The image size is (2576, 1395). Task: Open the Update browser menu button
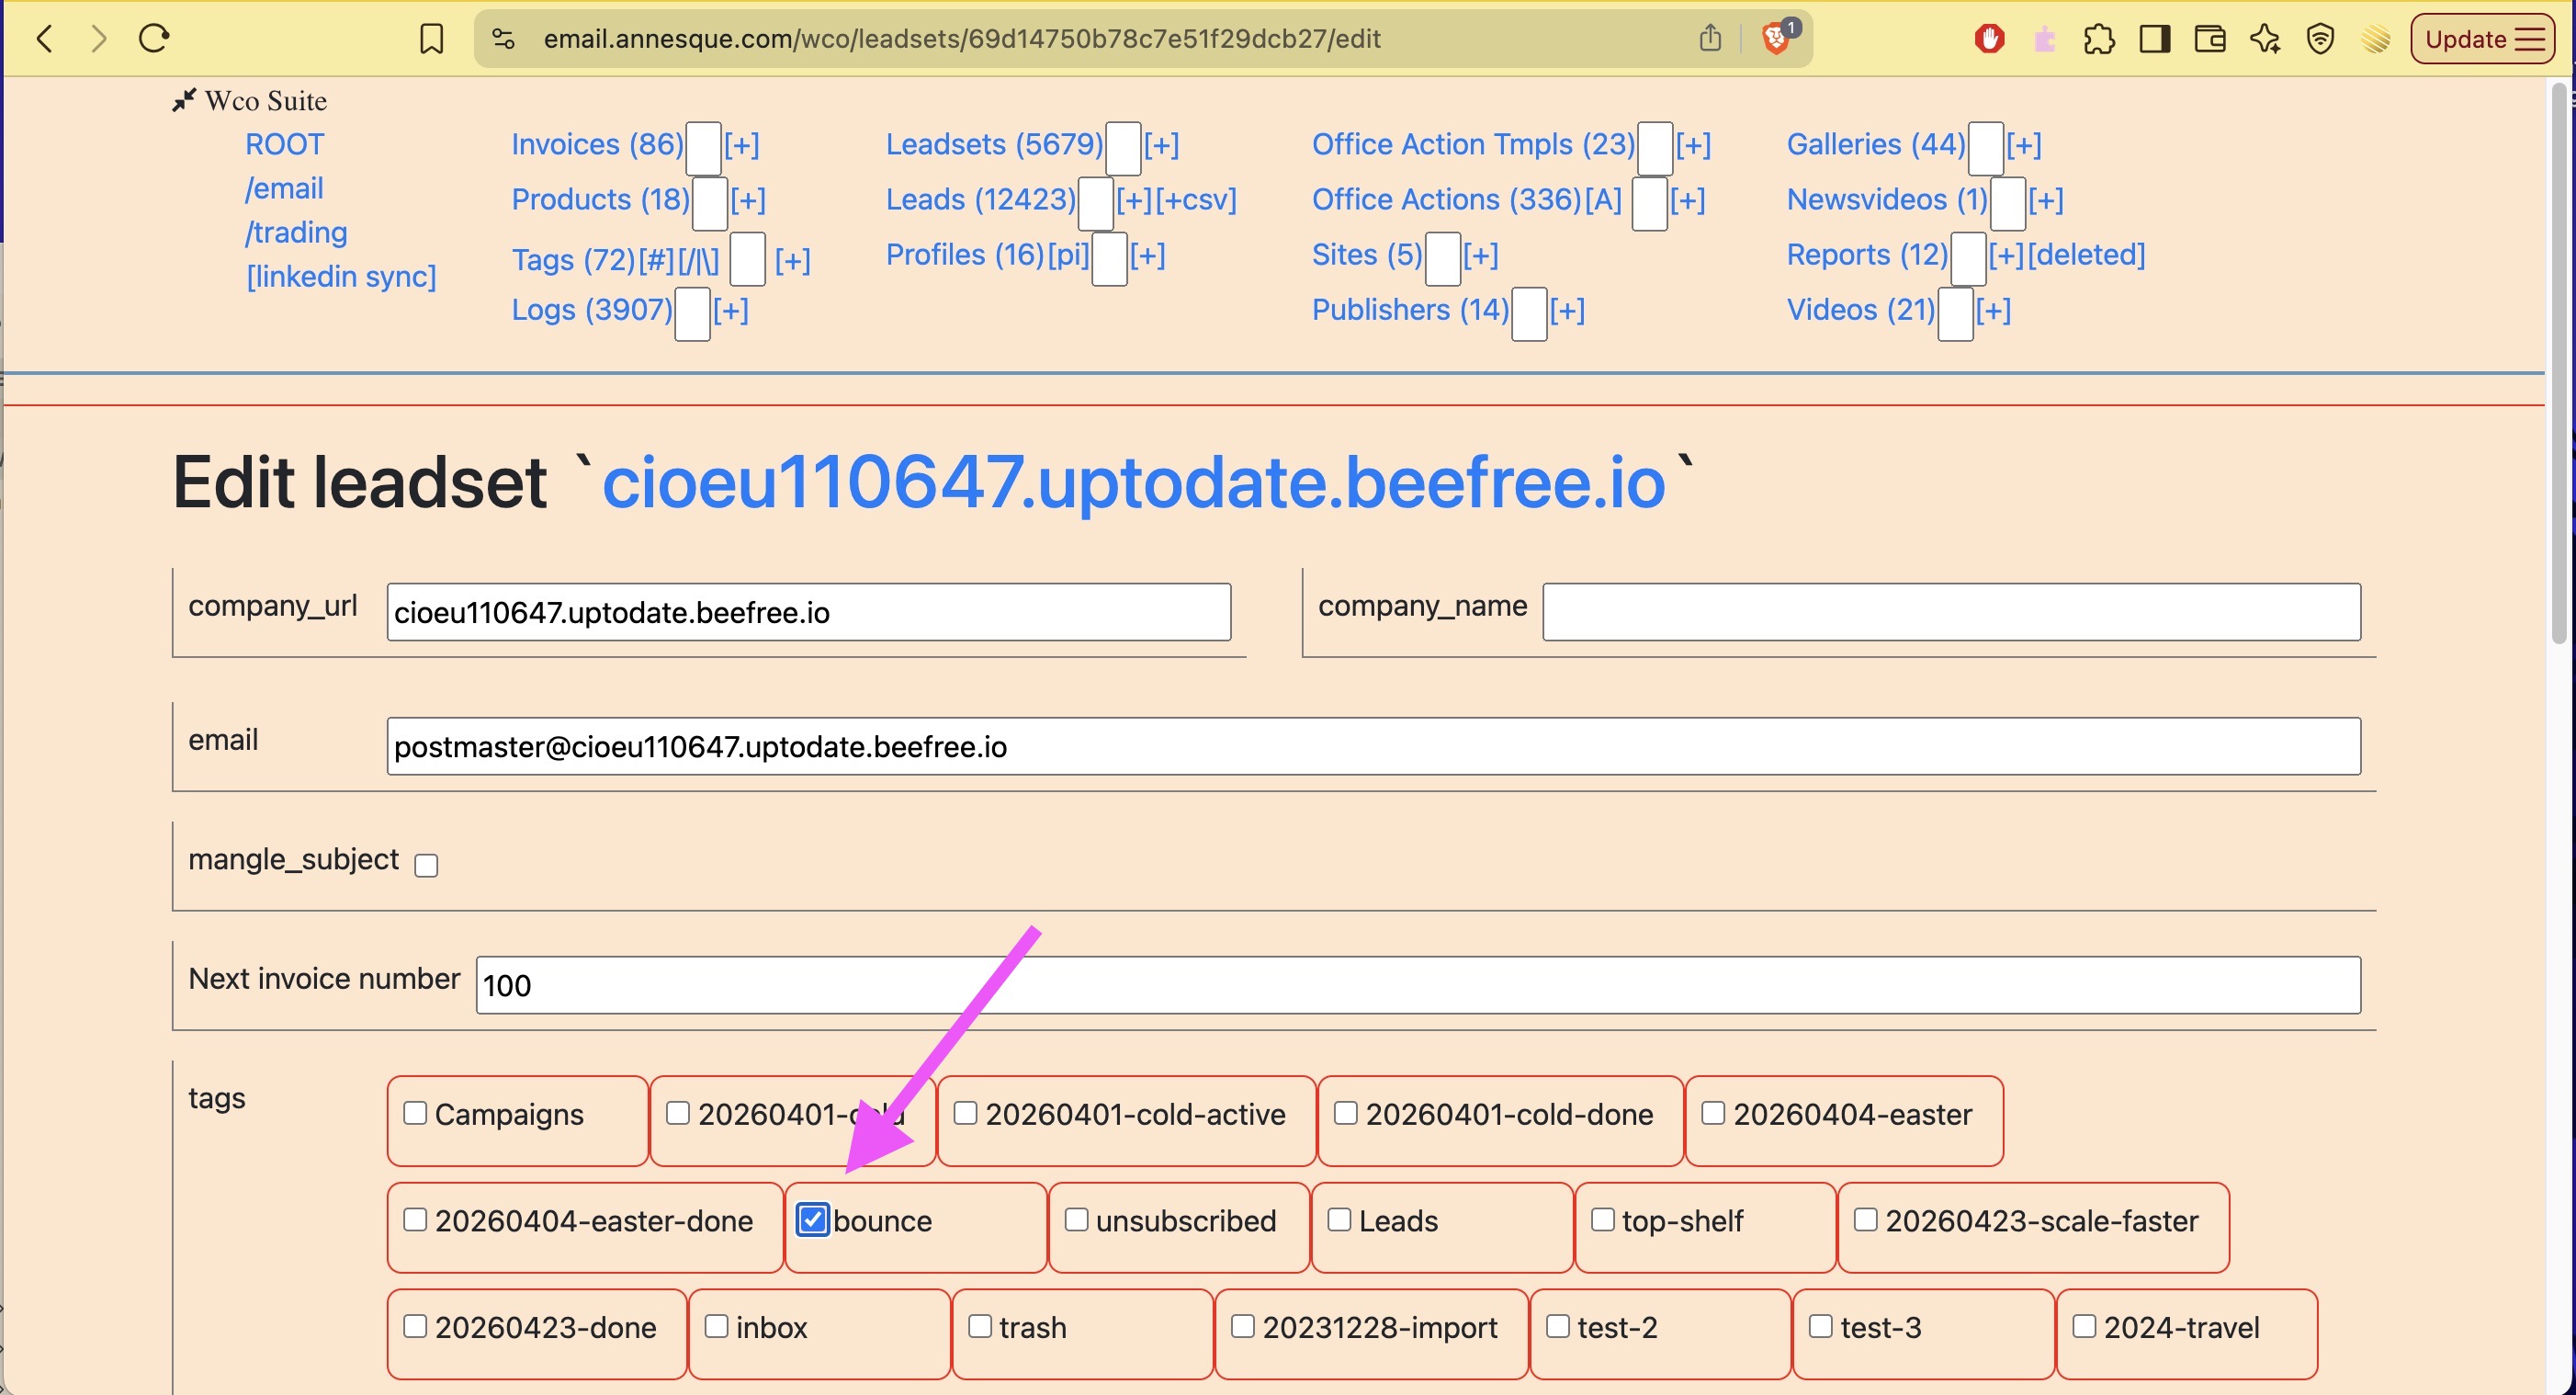(2483, 39)
